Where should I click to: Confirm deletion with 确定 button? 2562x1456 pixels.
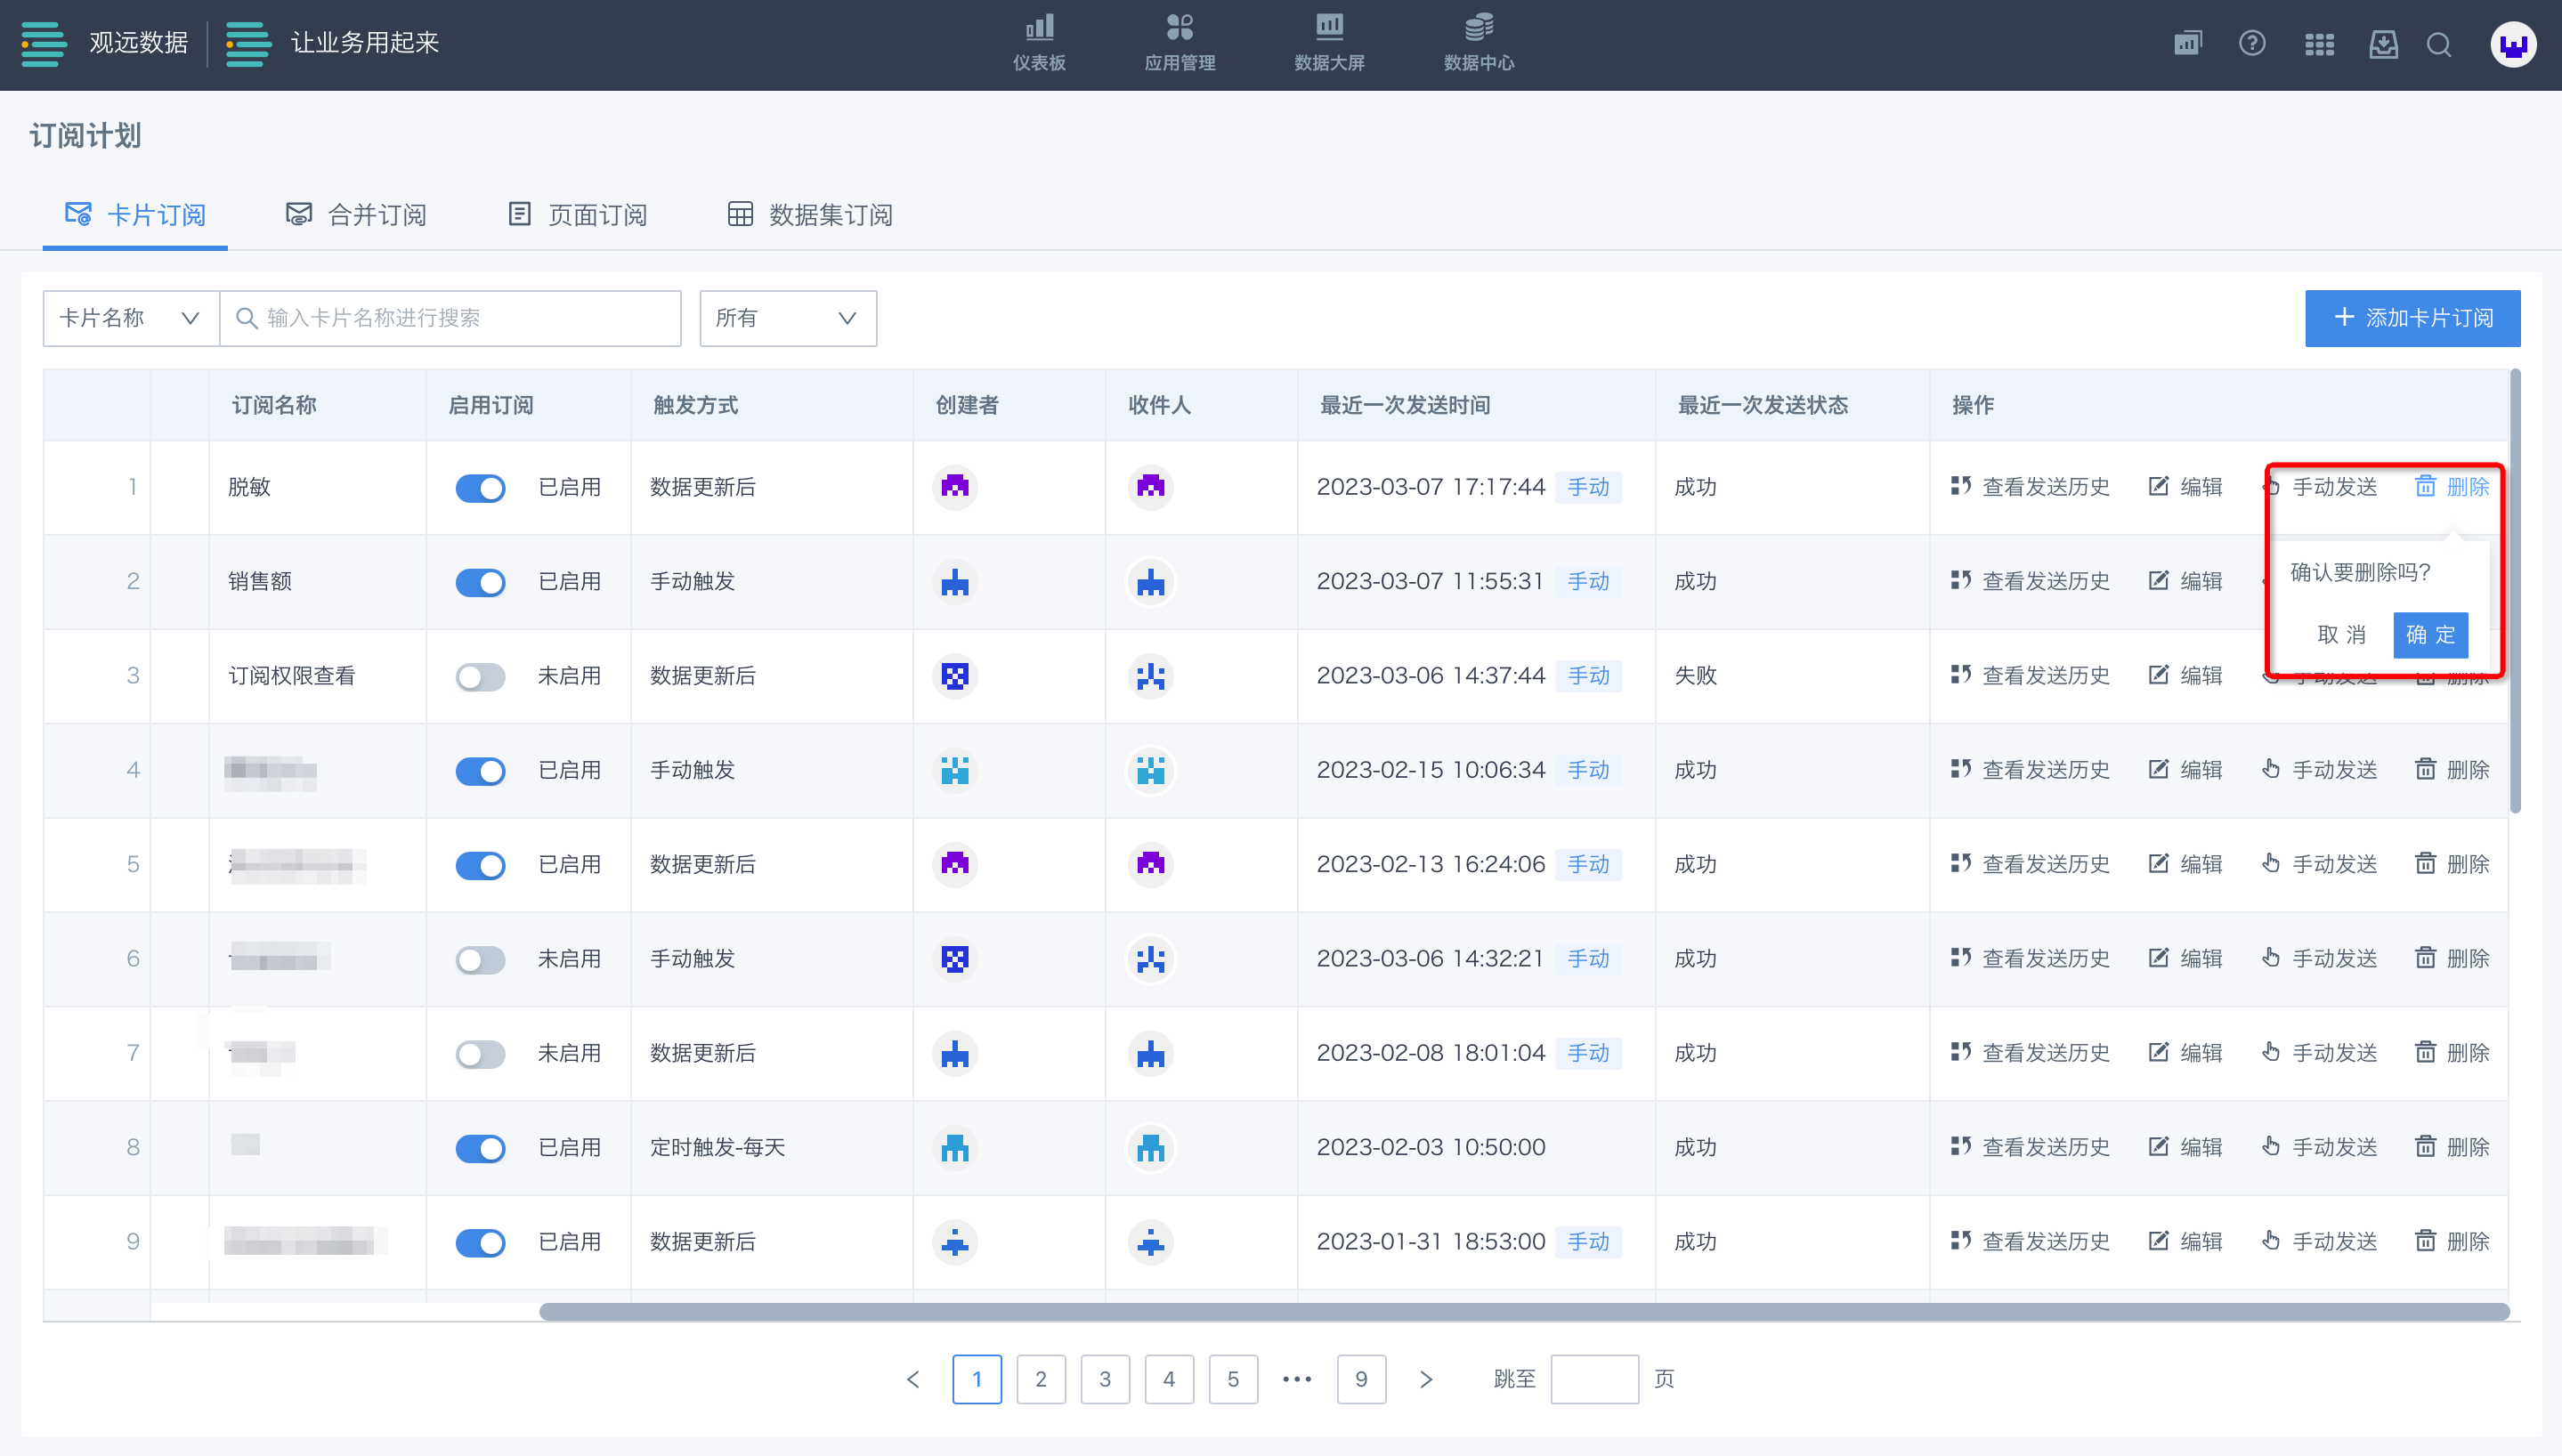(x=2430, y=634)
